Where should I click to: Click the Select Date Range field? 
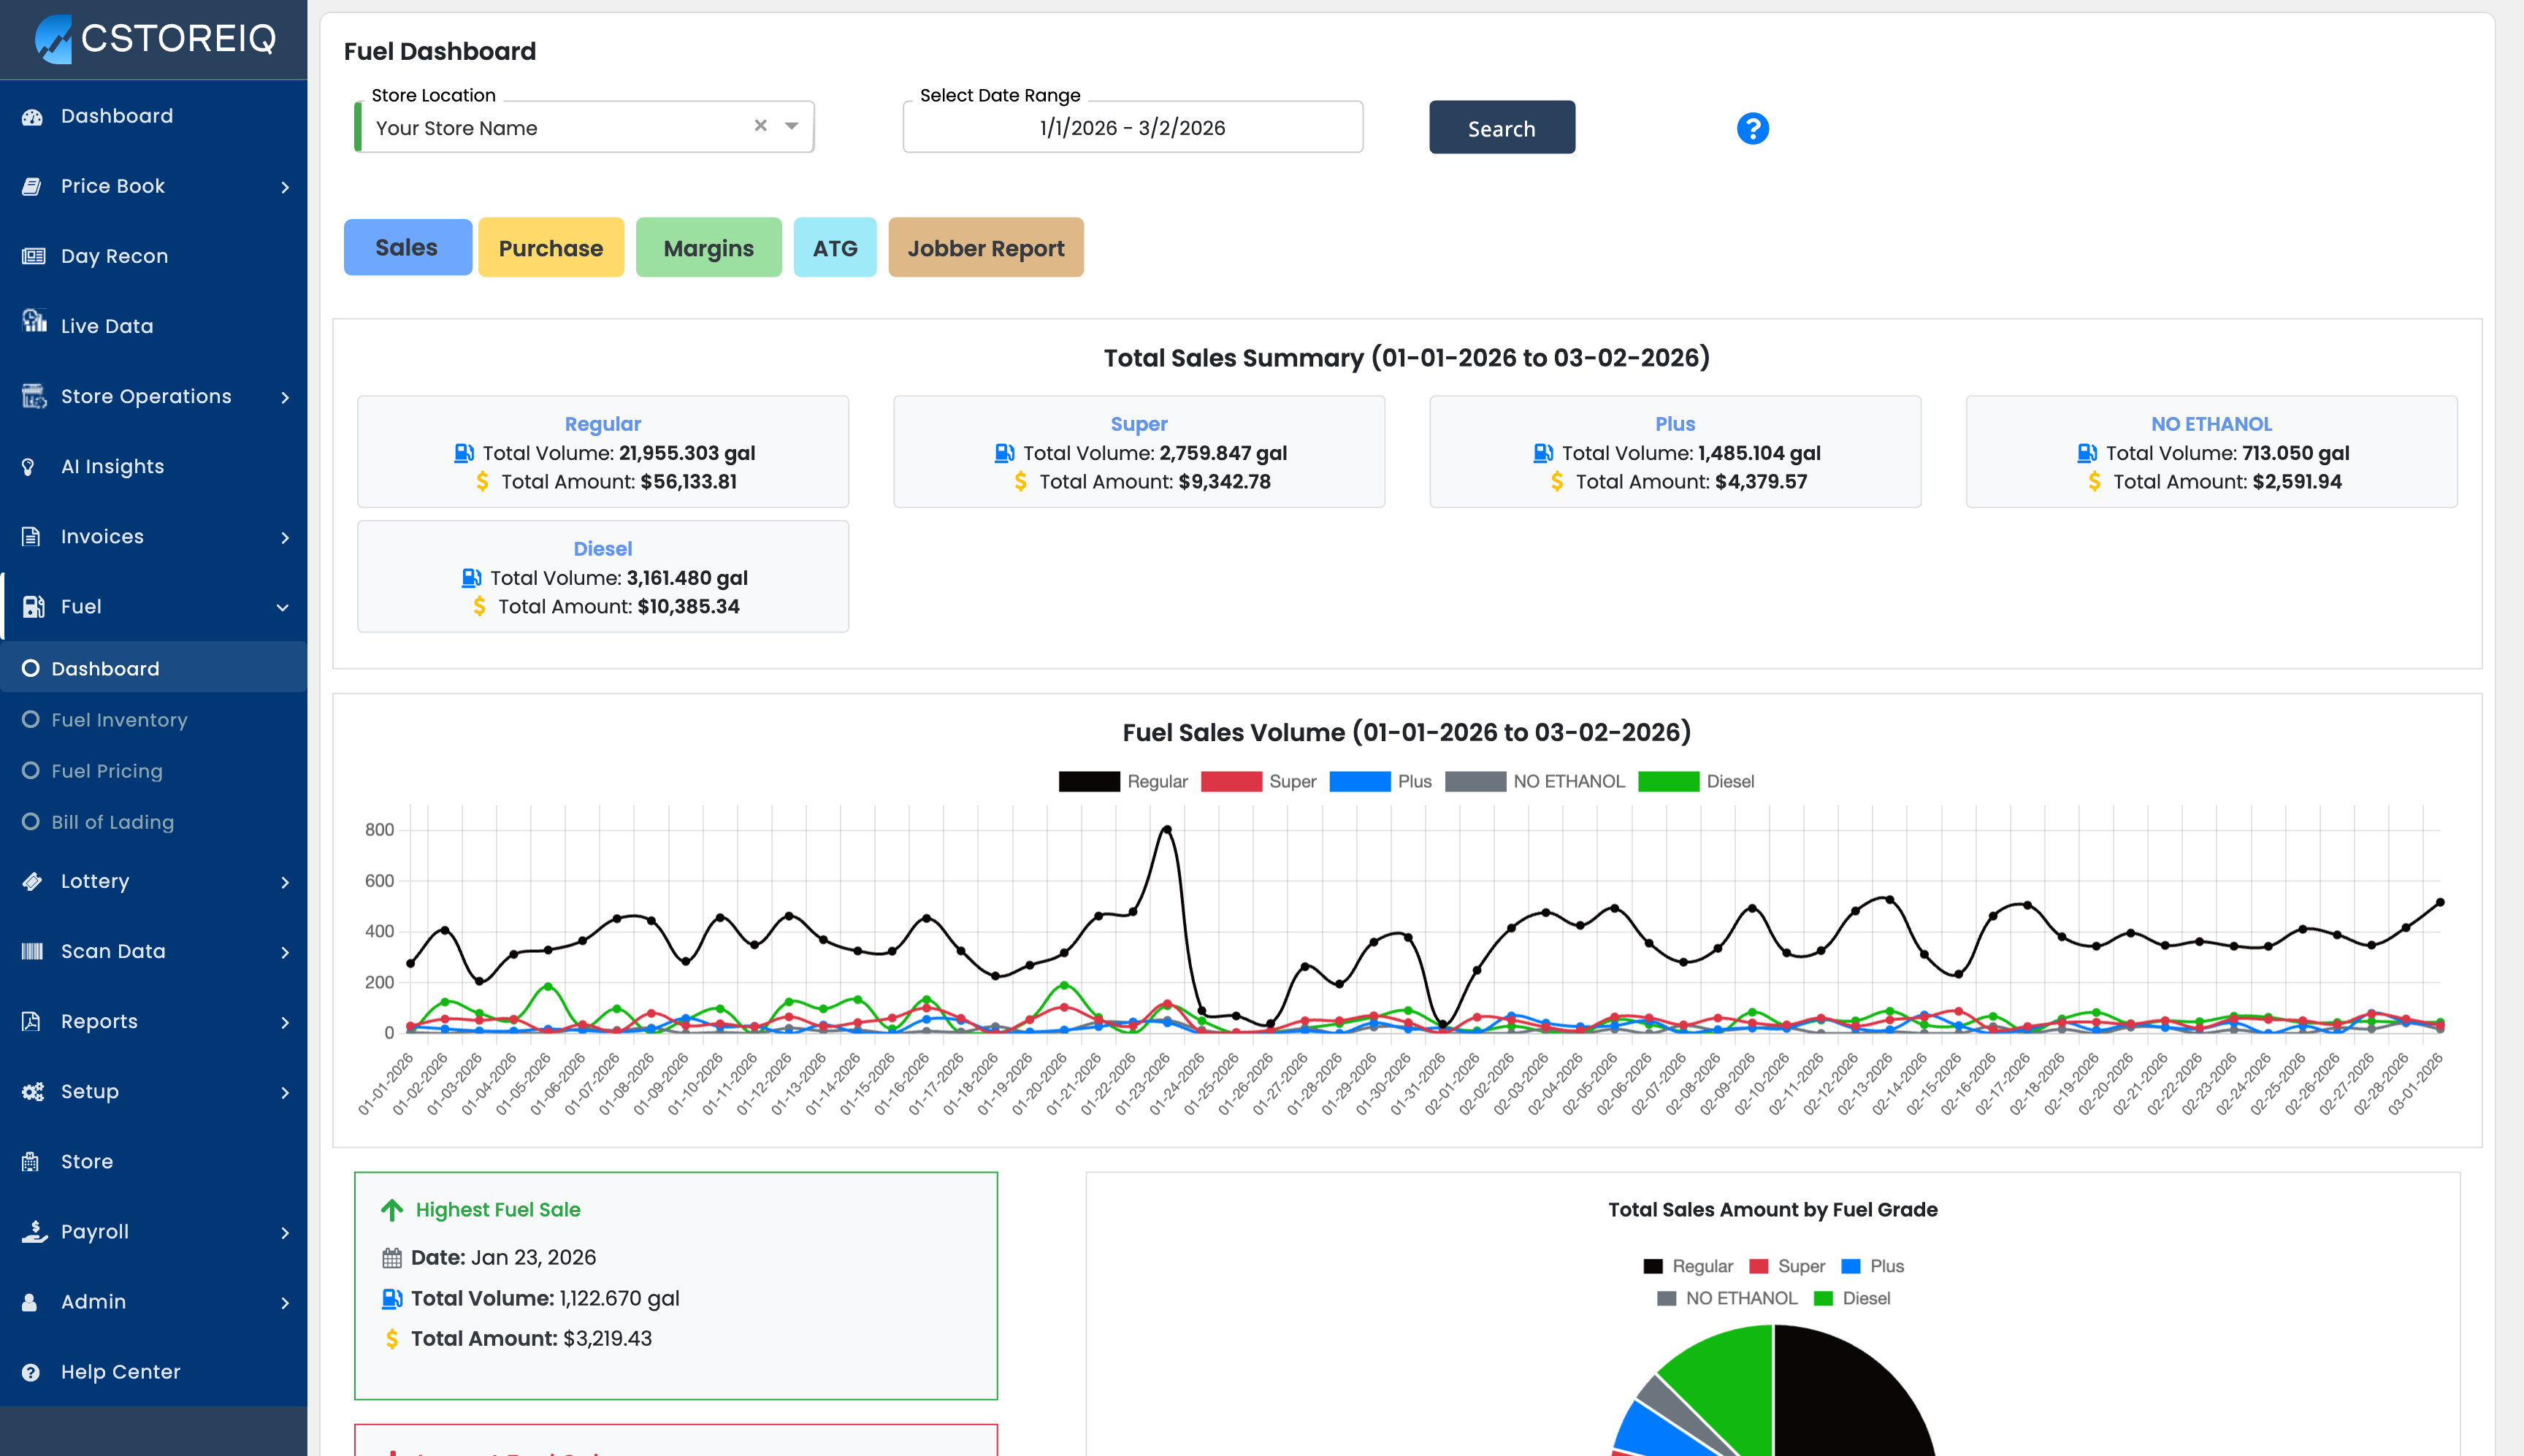coord(1131,128)
